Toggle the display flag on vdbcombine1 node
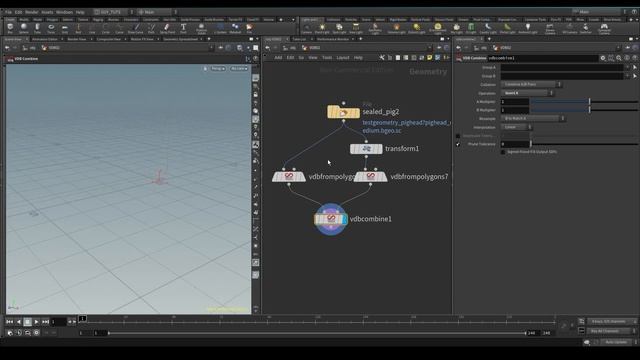640x360 pixels. (345, 219)
